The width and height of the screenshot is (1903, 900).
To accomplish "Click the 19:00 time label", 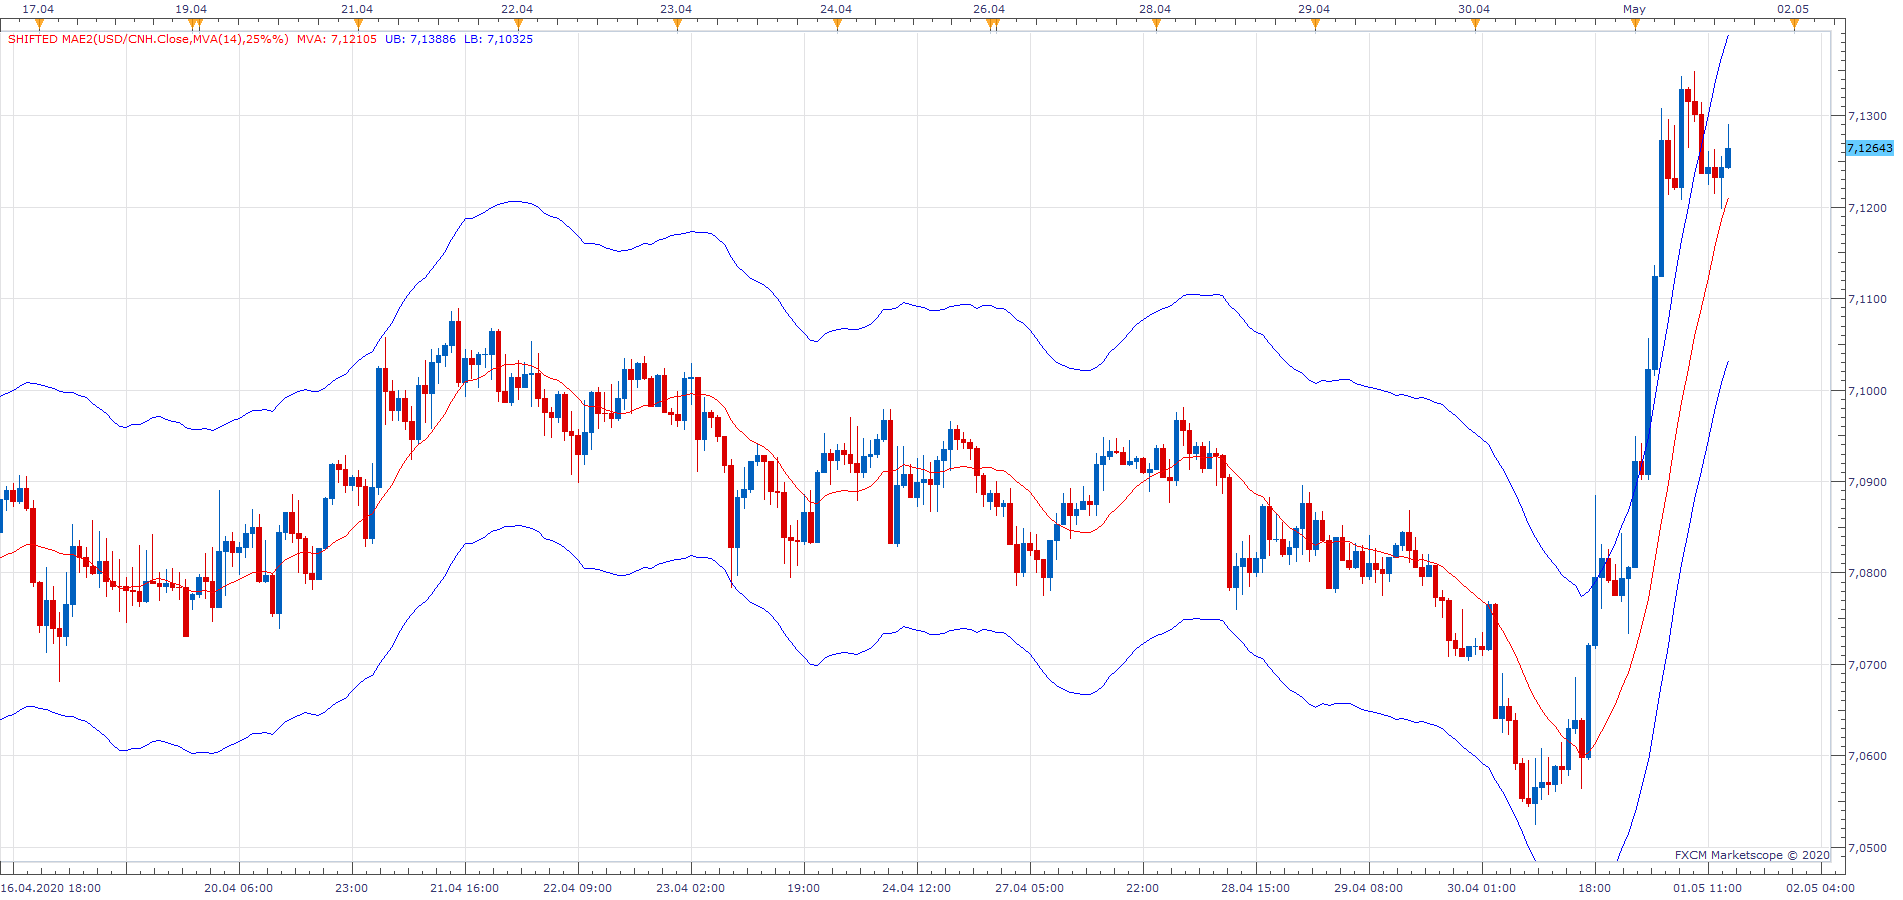I will point(803,888).
